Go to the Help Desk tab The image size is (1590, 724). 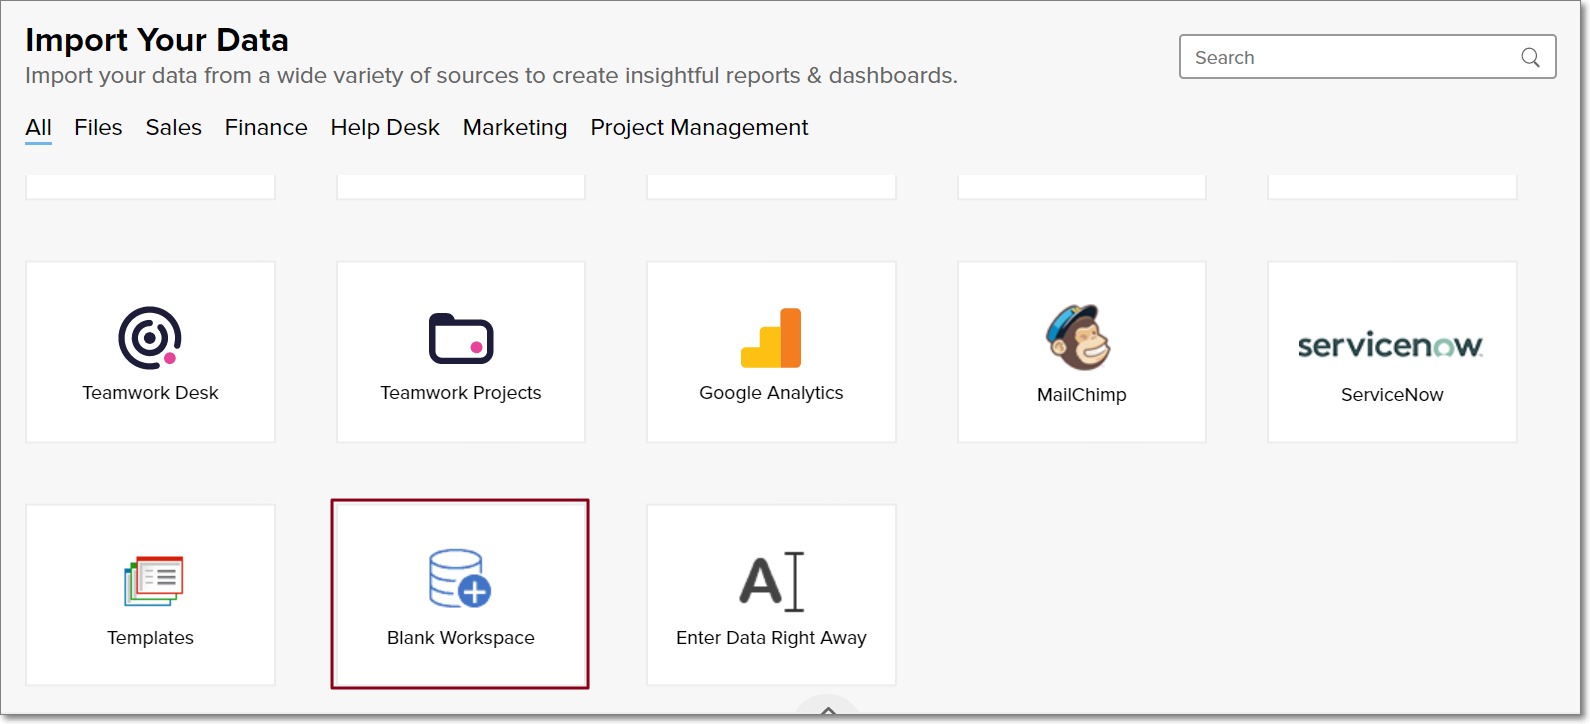pos(385,128)
